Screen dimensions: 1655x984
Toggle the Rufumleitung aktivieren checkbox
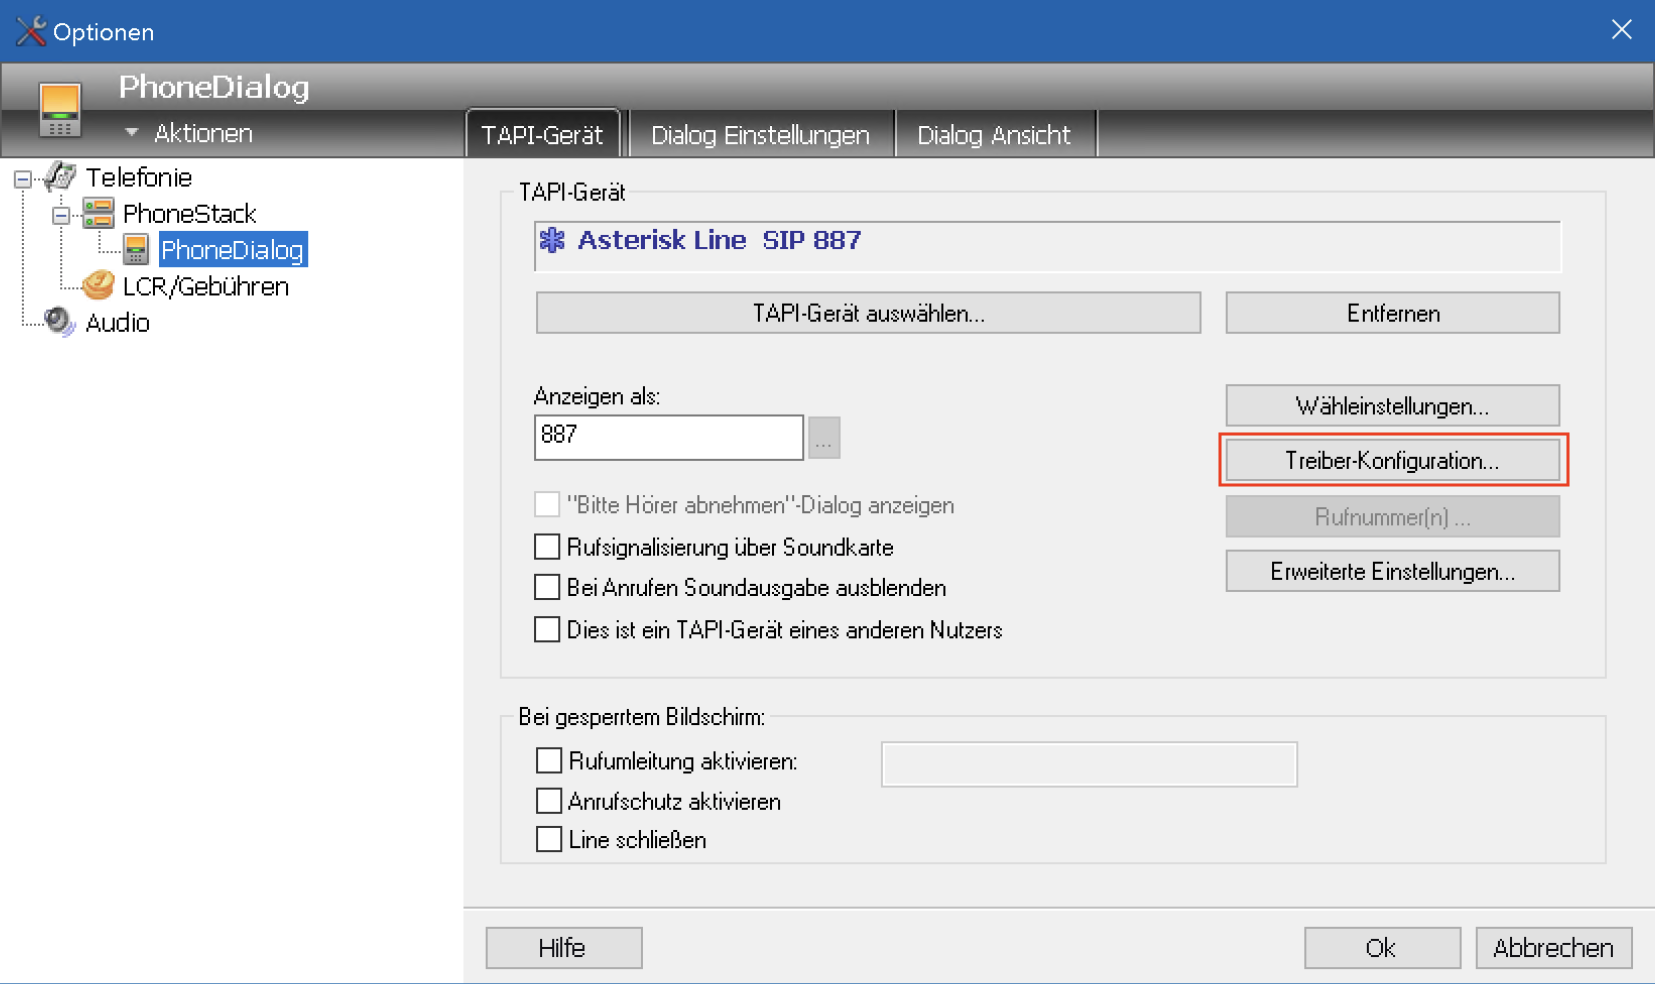click(x=549, y=761)
